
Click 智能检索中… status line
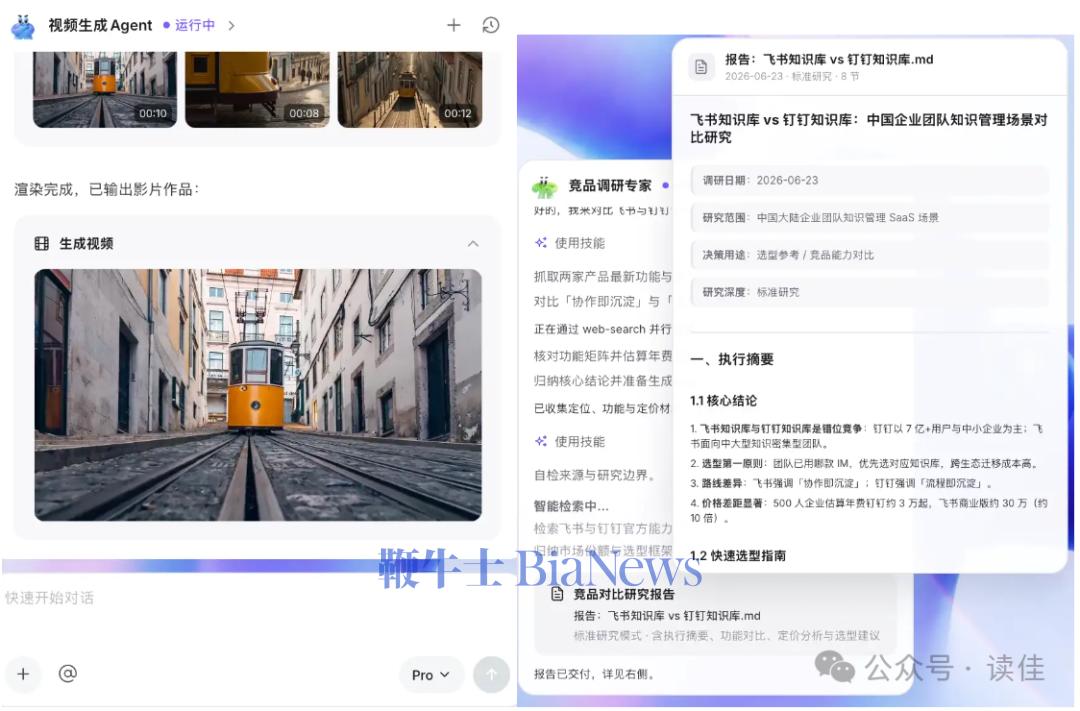click(x=571, y=506)
